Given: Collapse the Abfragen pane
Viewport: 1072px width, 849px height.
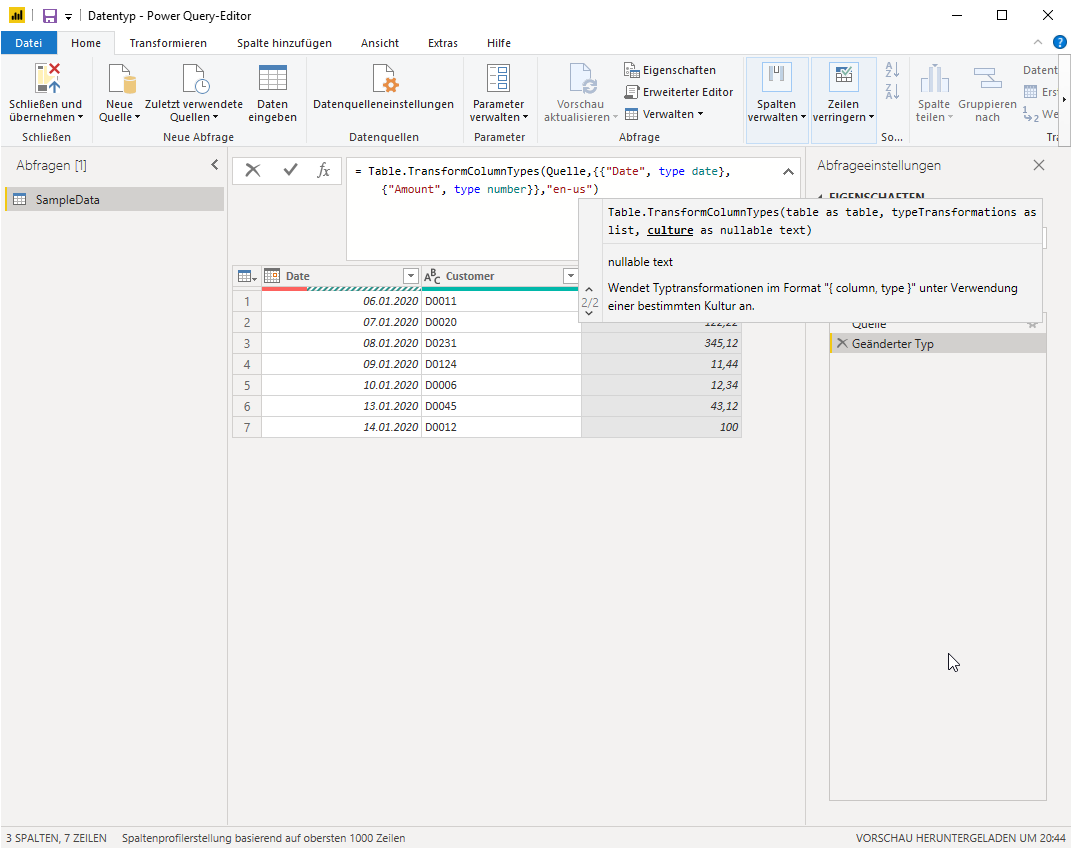Looking at the screenshot, I should (215, 165).
